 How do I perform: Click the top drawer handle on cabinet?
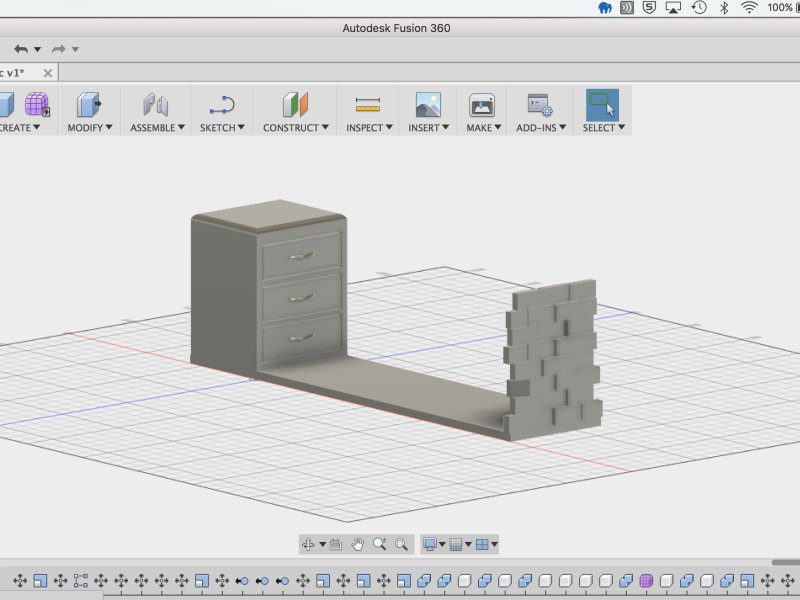(302, 255)
